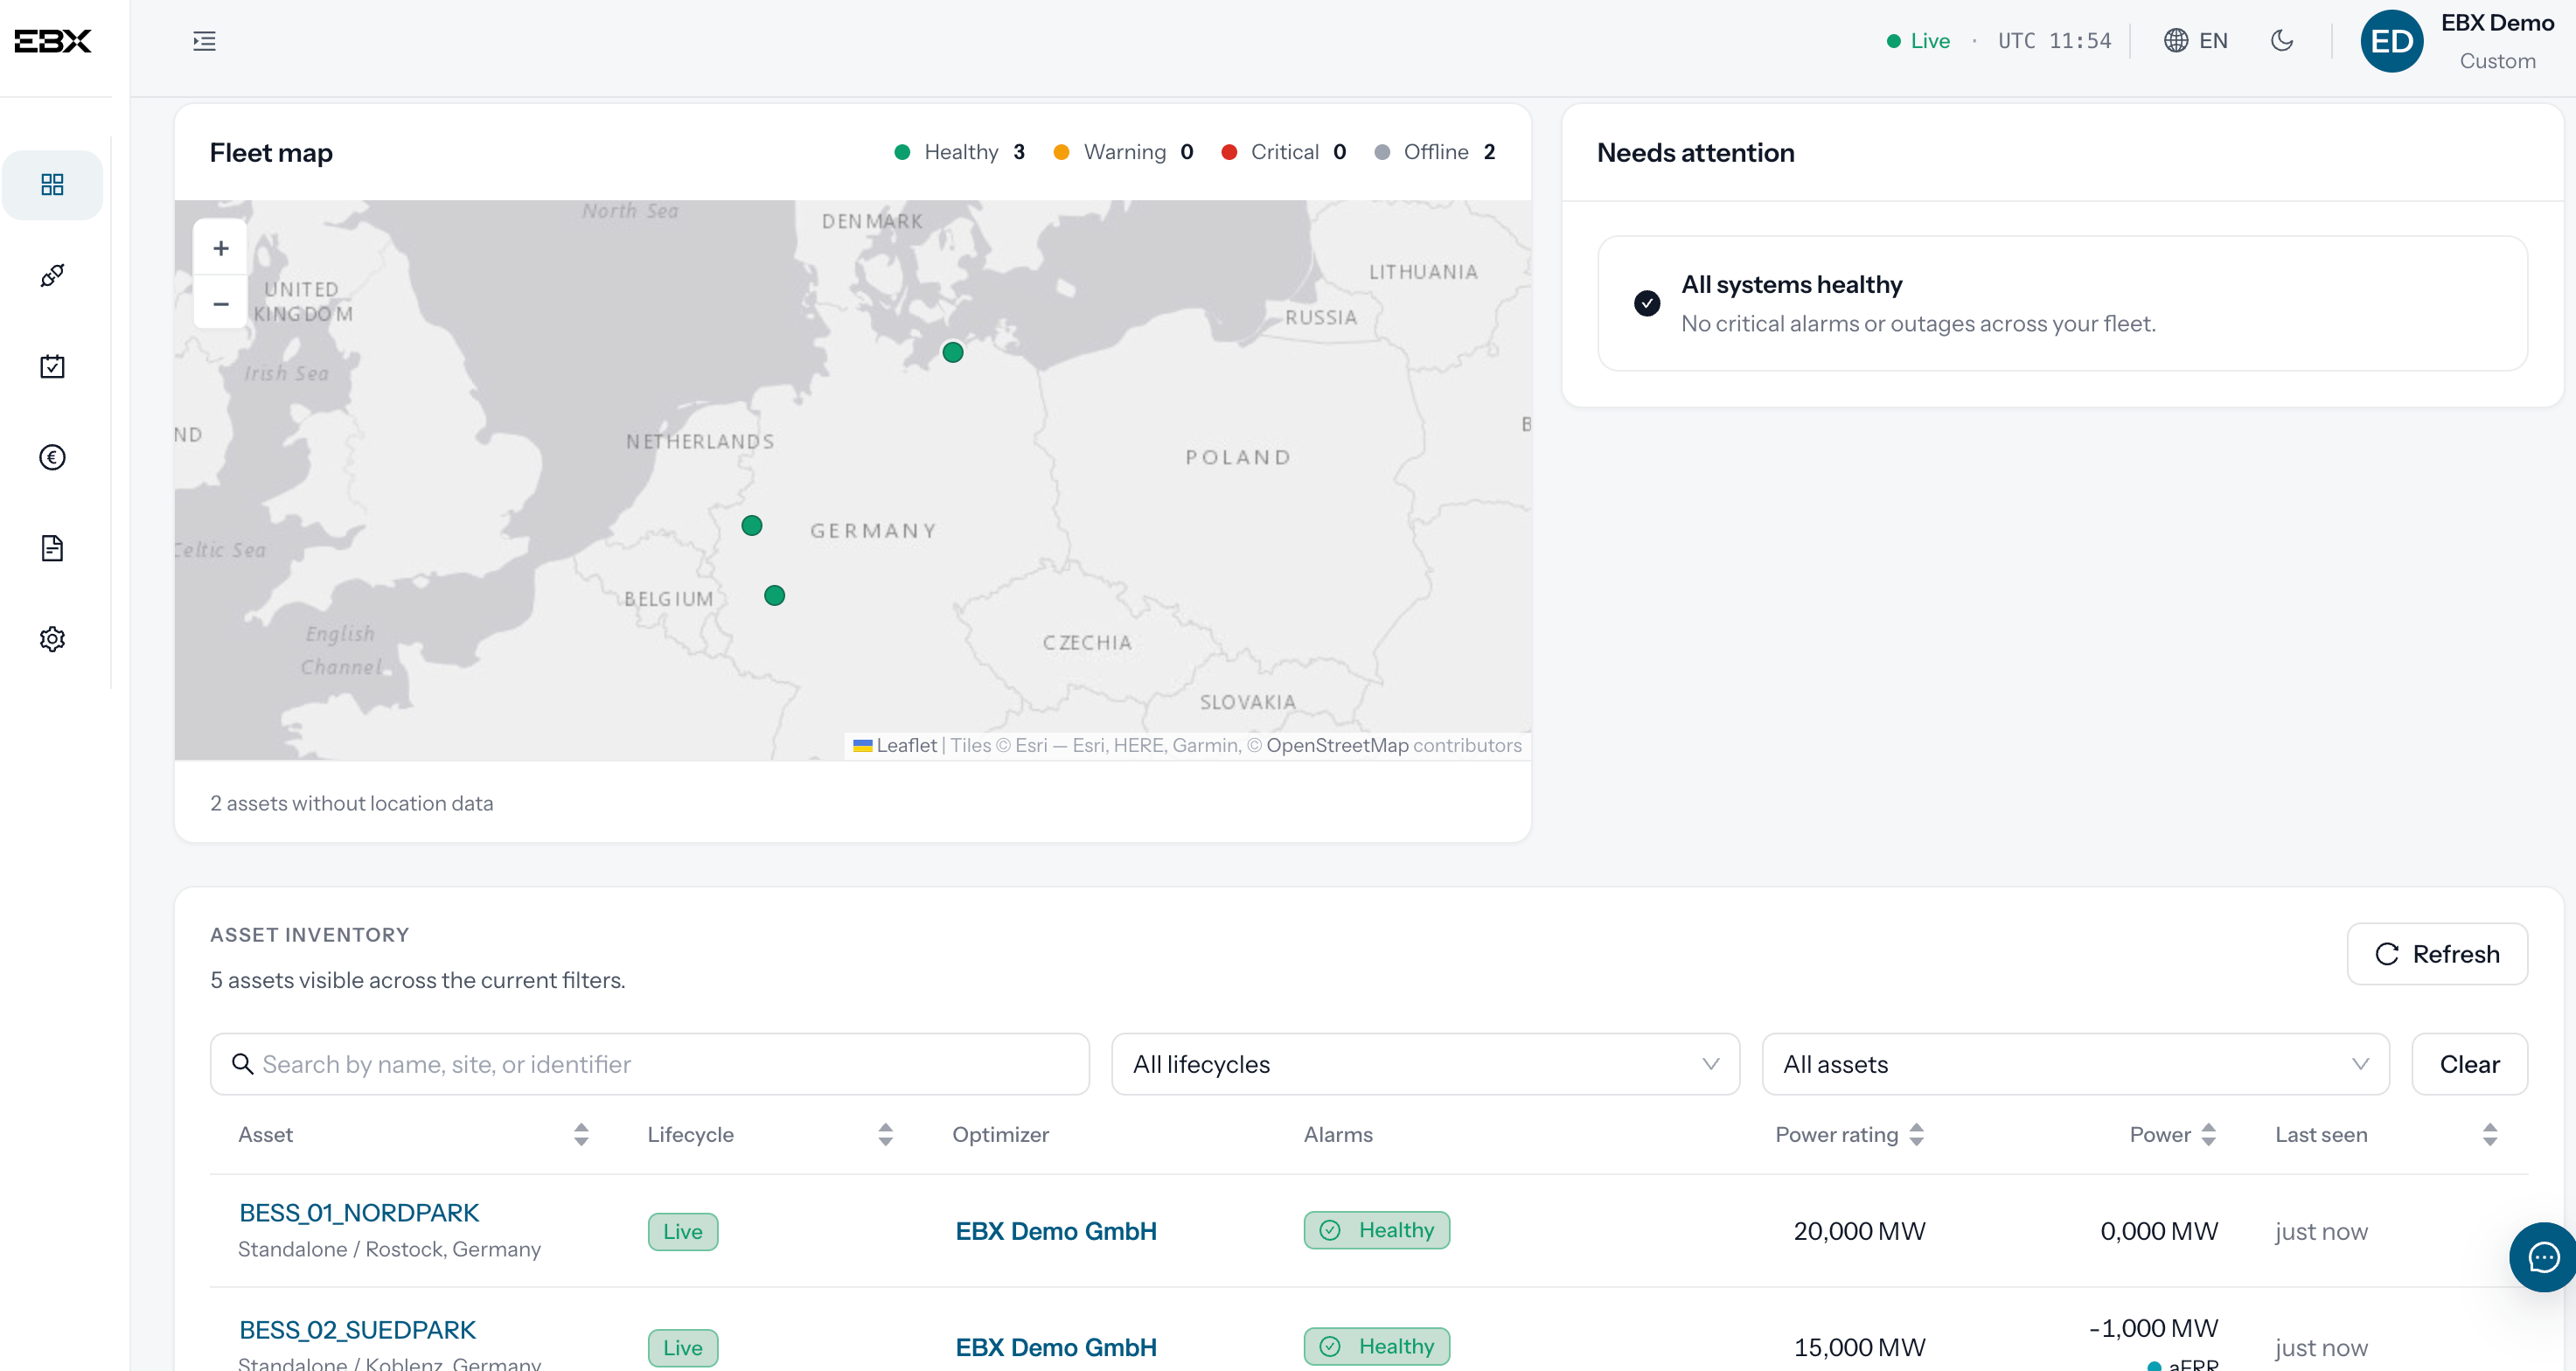Click the Rostock map marker near Denmark
The height and width of the screenshot is (1371, 2576).
pyautogui.click(x=953, y=352)
